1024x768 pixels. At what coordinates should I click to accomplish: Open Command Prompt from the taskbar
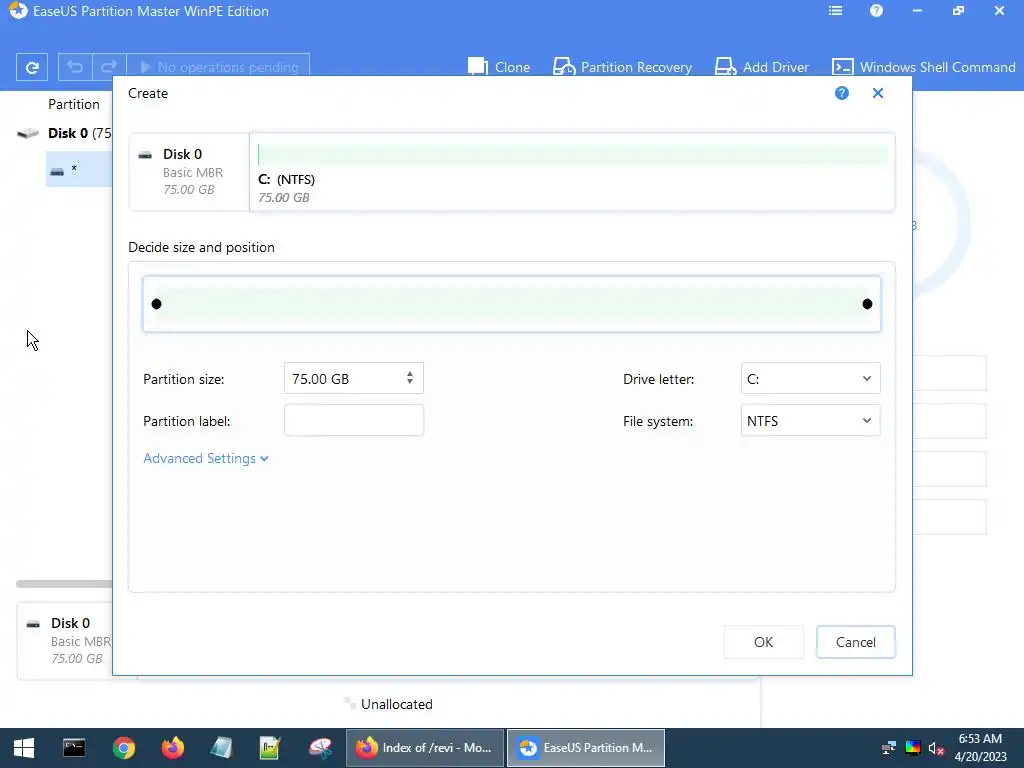coord(74,748)
